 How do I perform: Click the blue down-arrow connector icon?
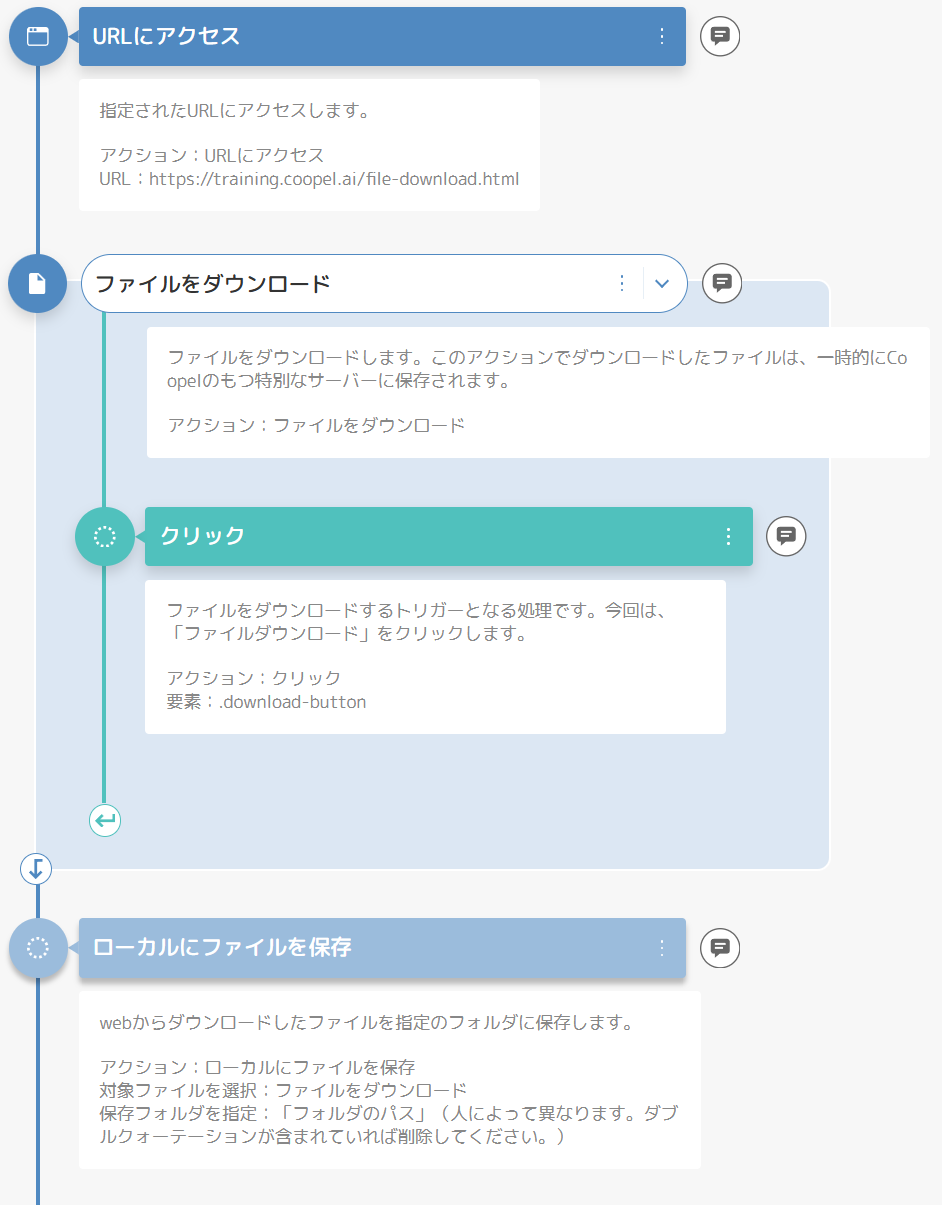tap(36, 868)
